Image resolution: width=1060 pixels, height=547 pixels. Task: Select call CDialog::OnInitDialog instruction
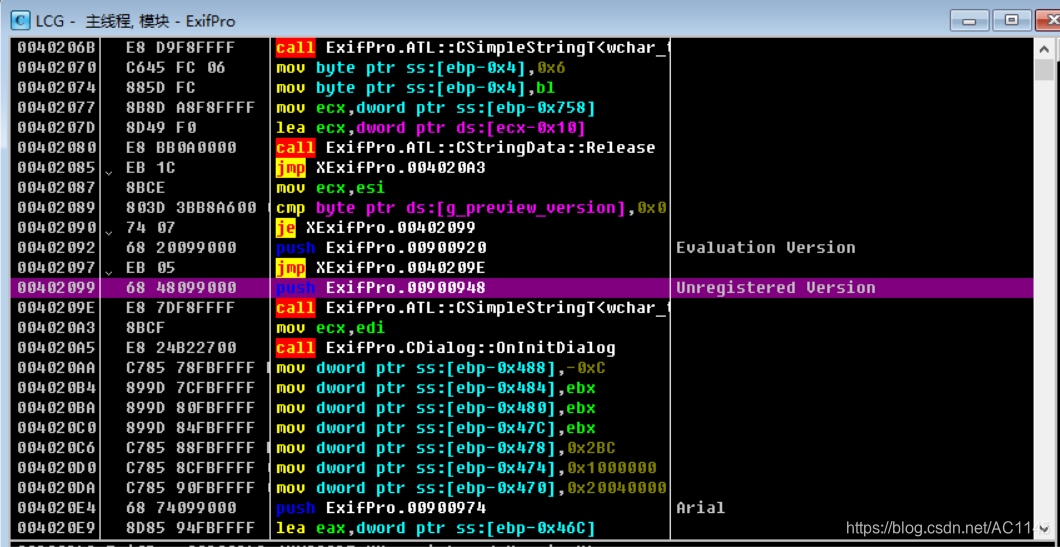(x=445, y=348)
